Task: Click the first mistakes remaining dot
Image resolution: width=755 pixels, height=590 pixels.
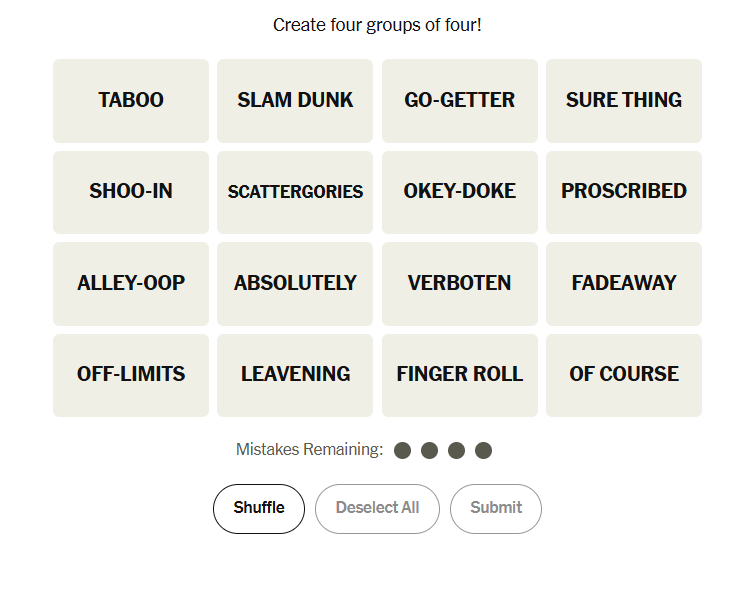Action: click(403, 450)
